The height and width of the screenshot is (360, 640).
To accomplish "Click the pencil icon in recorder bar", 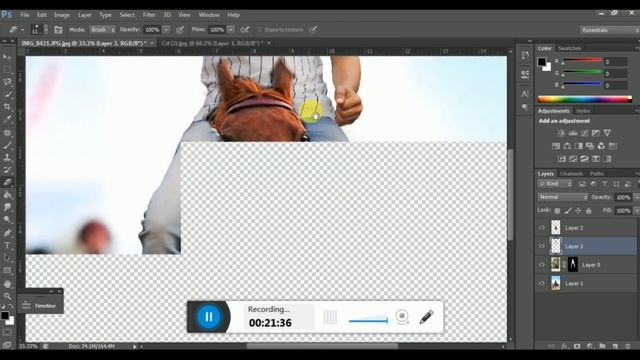I will [427, 317].
